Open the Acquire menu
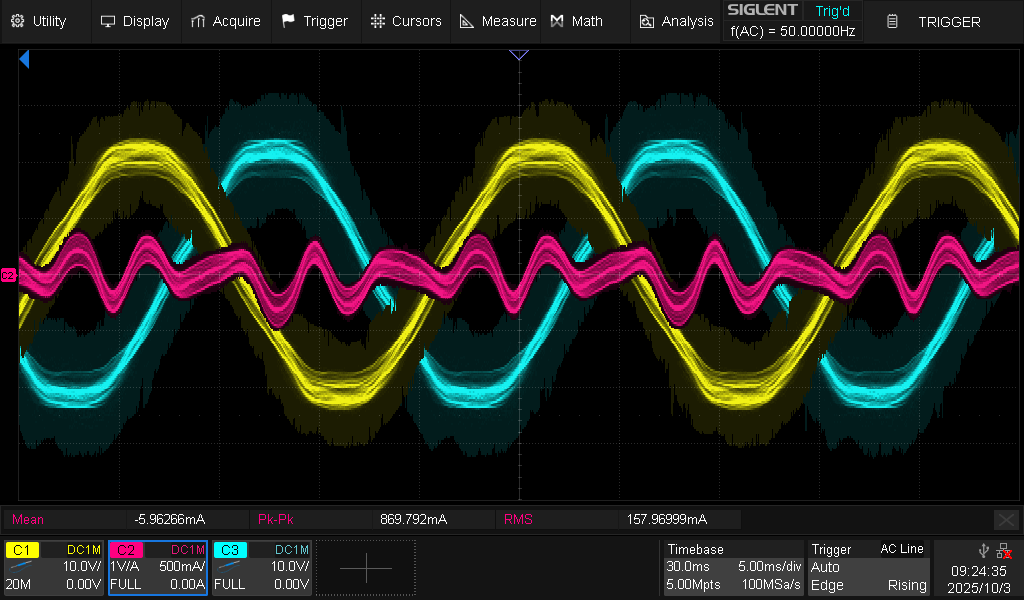Viewport: 1024px width, 600px height. coord(226,21)
